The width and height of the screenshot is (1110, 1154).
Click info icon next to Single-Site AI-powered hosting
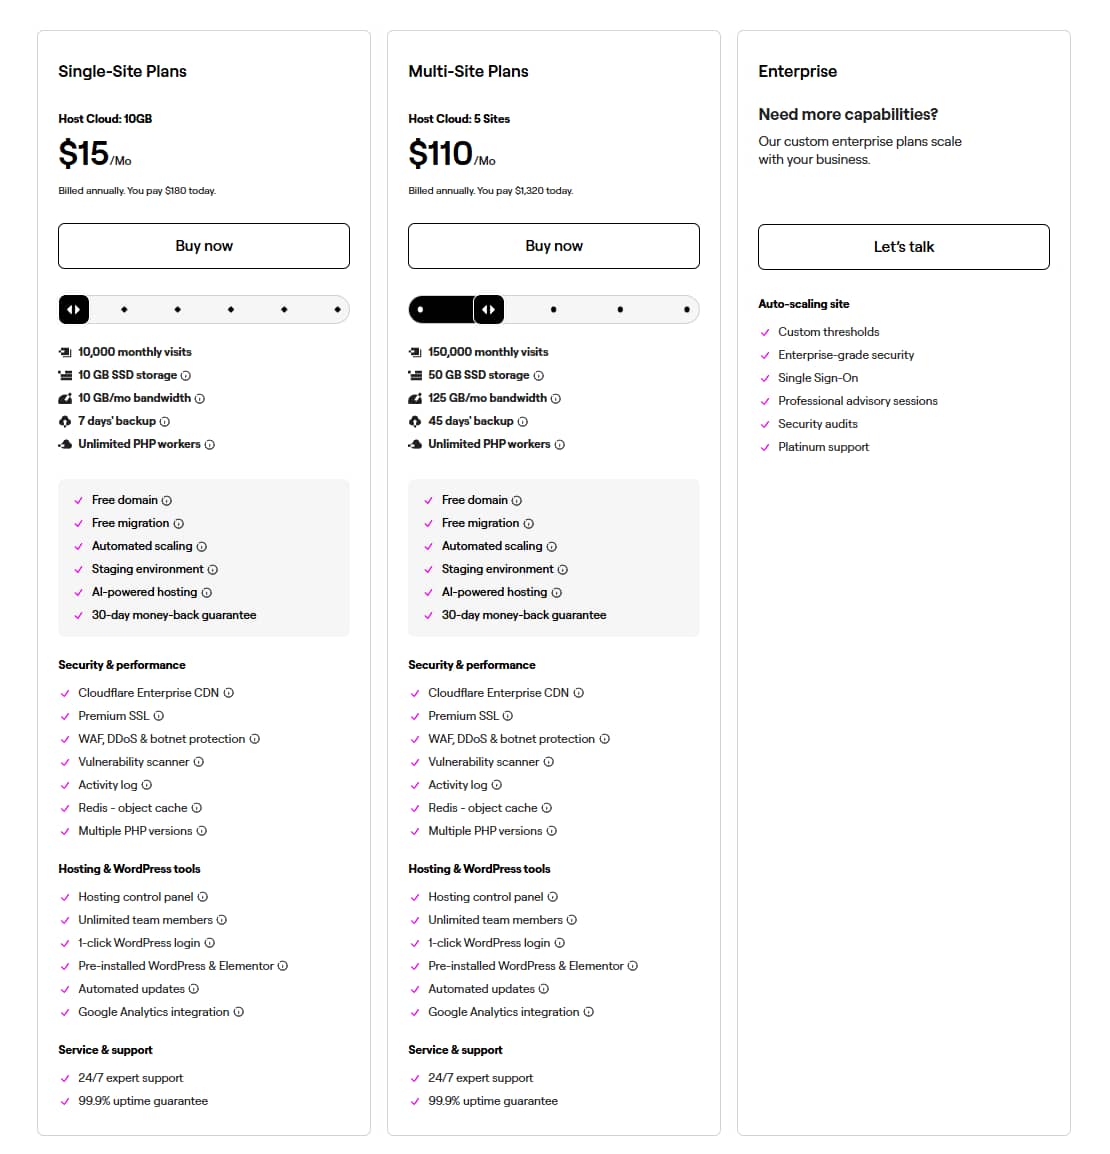pyautogui.click(x=207, y=592)
